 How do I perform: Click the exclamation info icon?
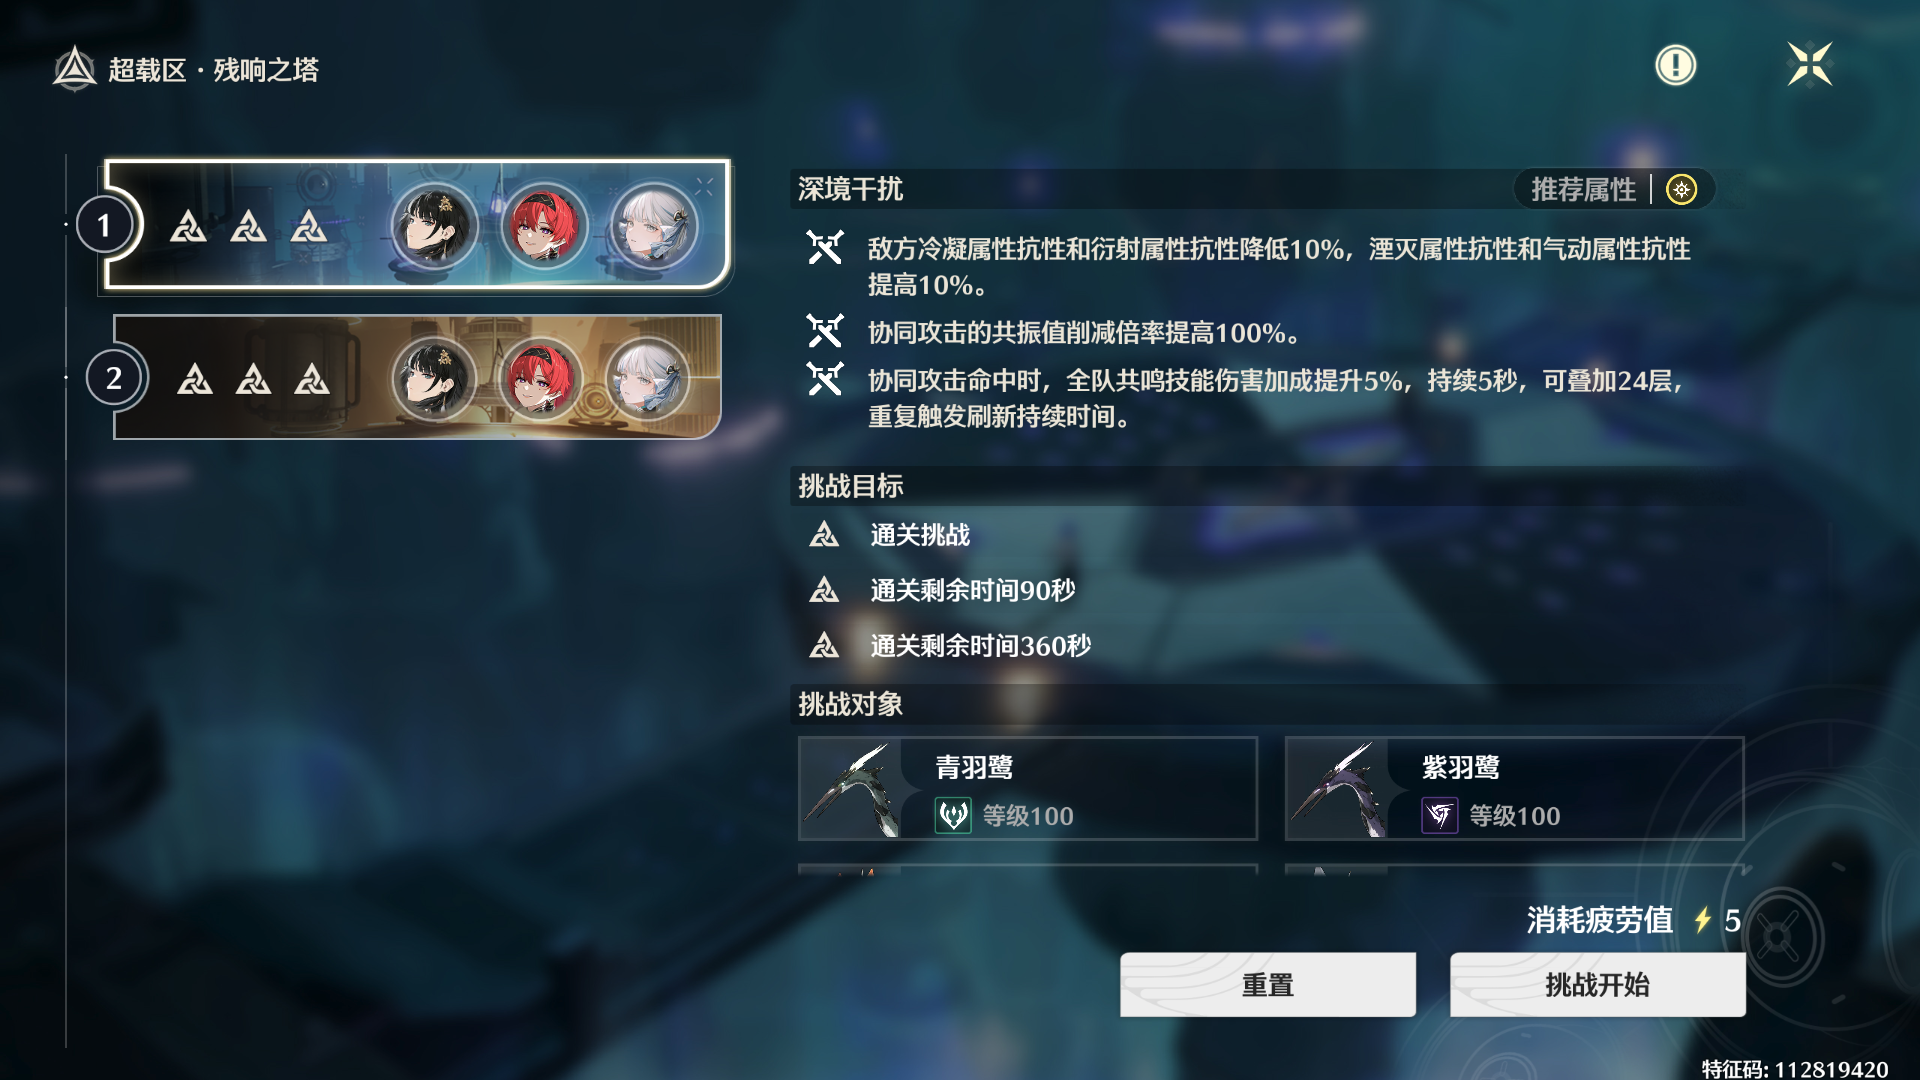tap(1675, 65)
